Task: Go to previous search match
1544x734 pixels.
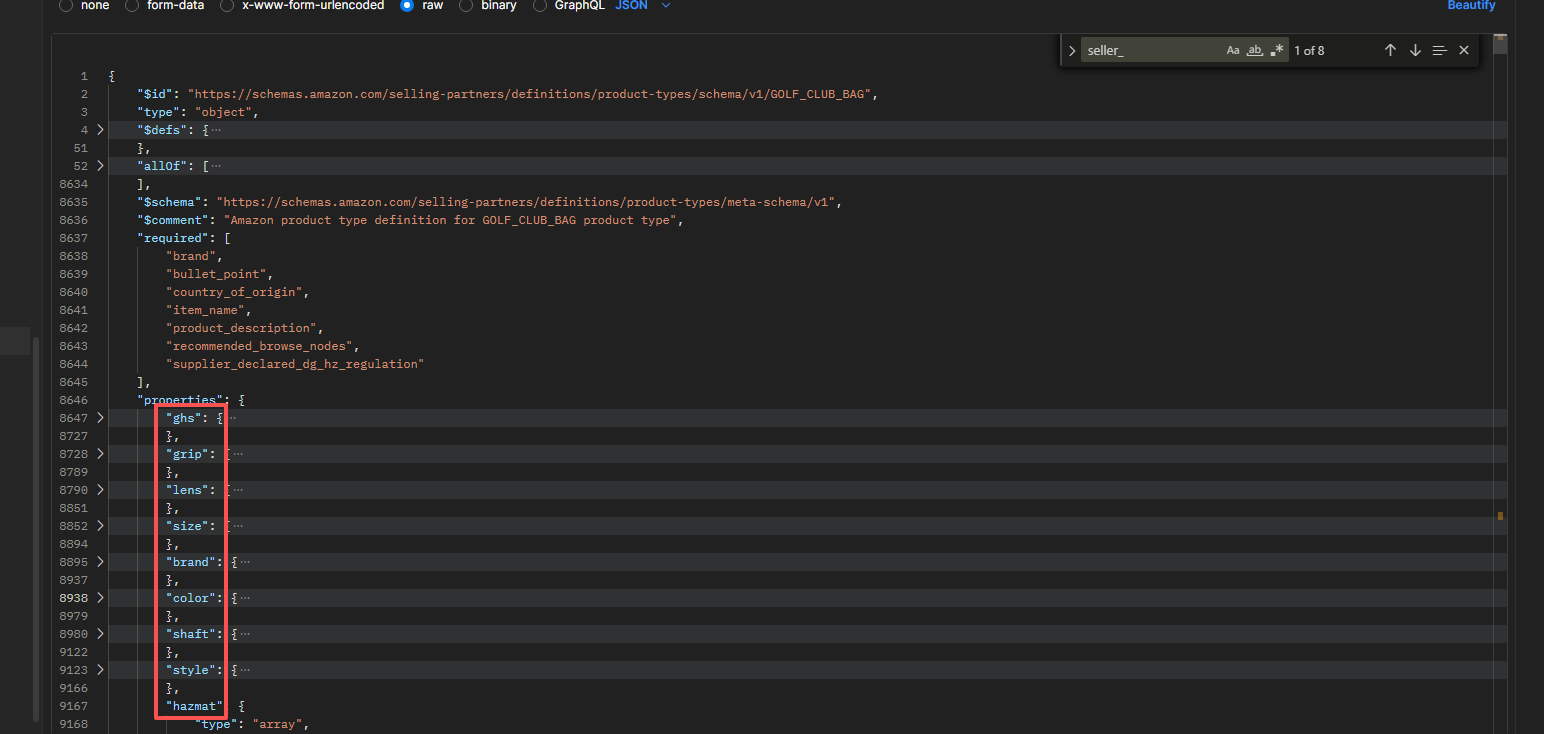Action: tap(1390, 50)
